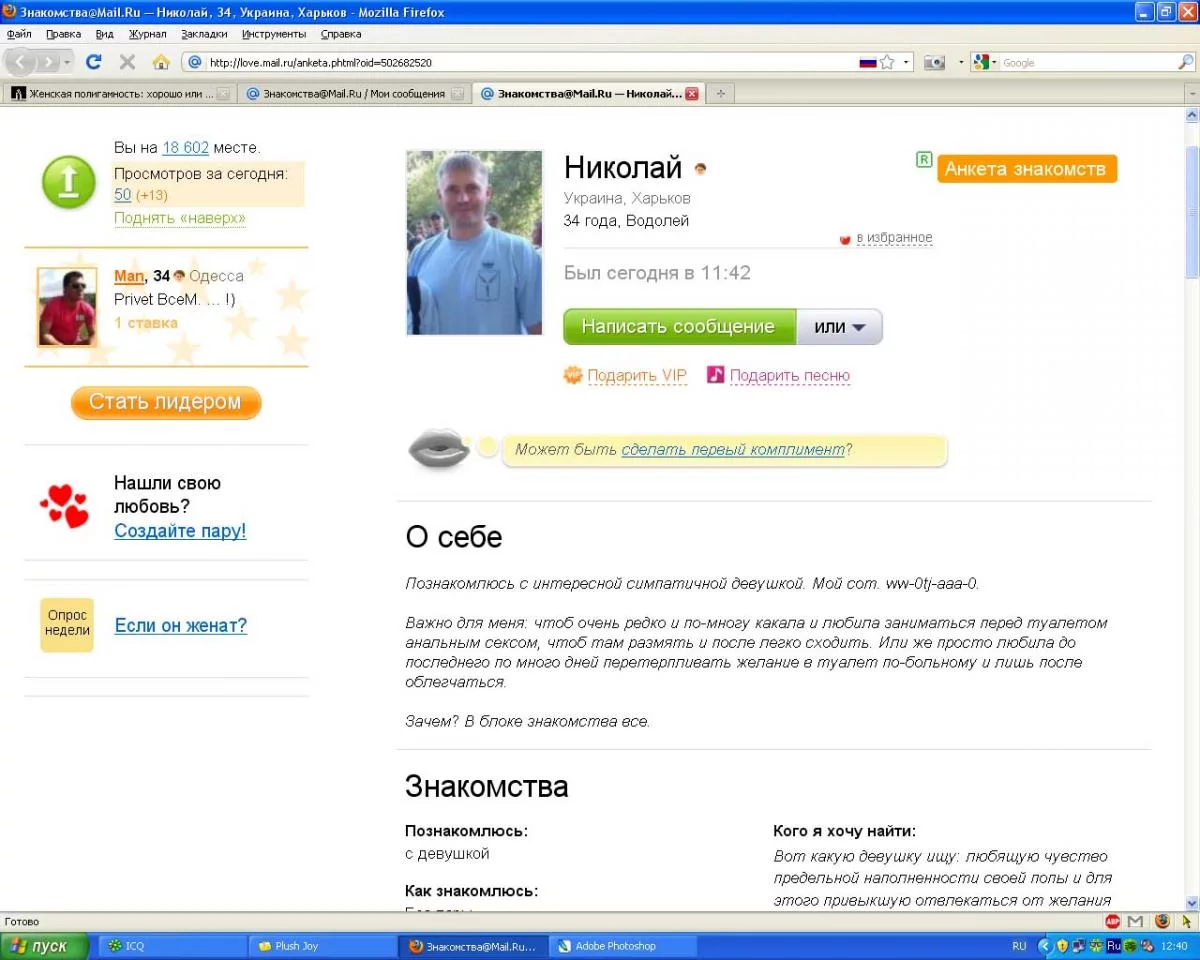Stop loading with the X toolbar icon
This screenshot has height=960, width=1200.
127,62
